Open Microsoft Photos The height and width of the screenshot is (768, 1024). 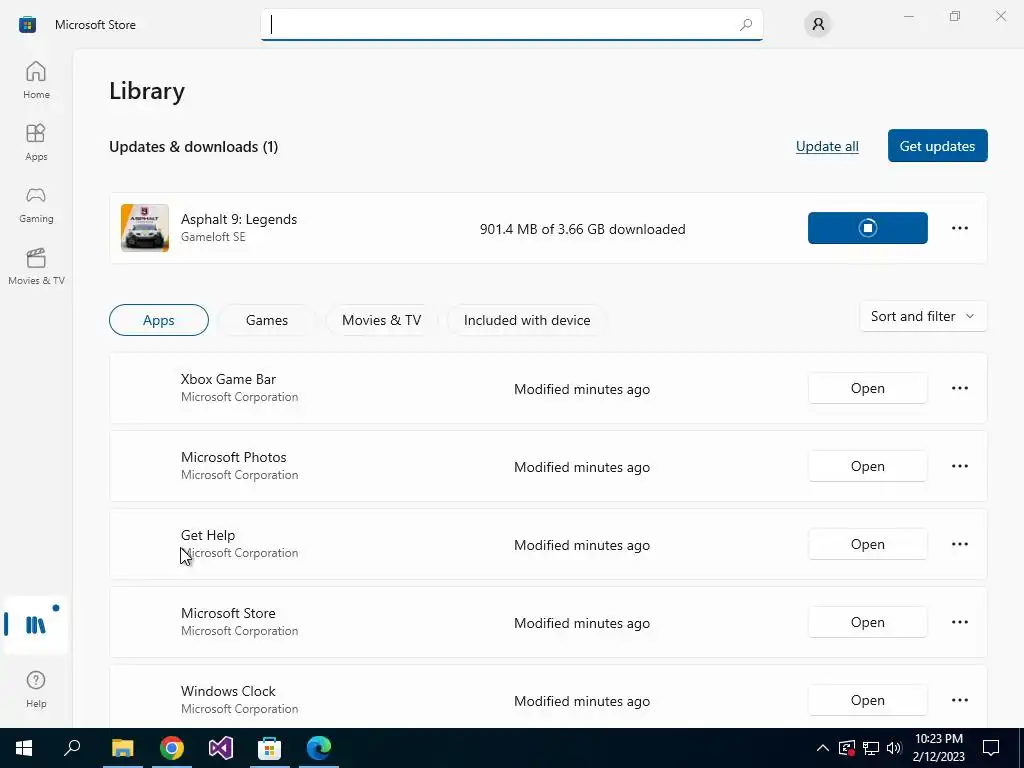point(867,466)
